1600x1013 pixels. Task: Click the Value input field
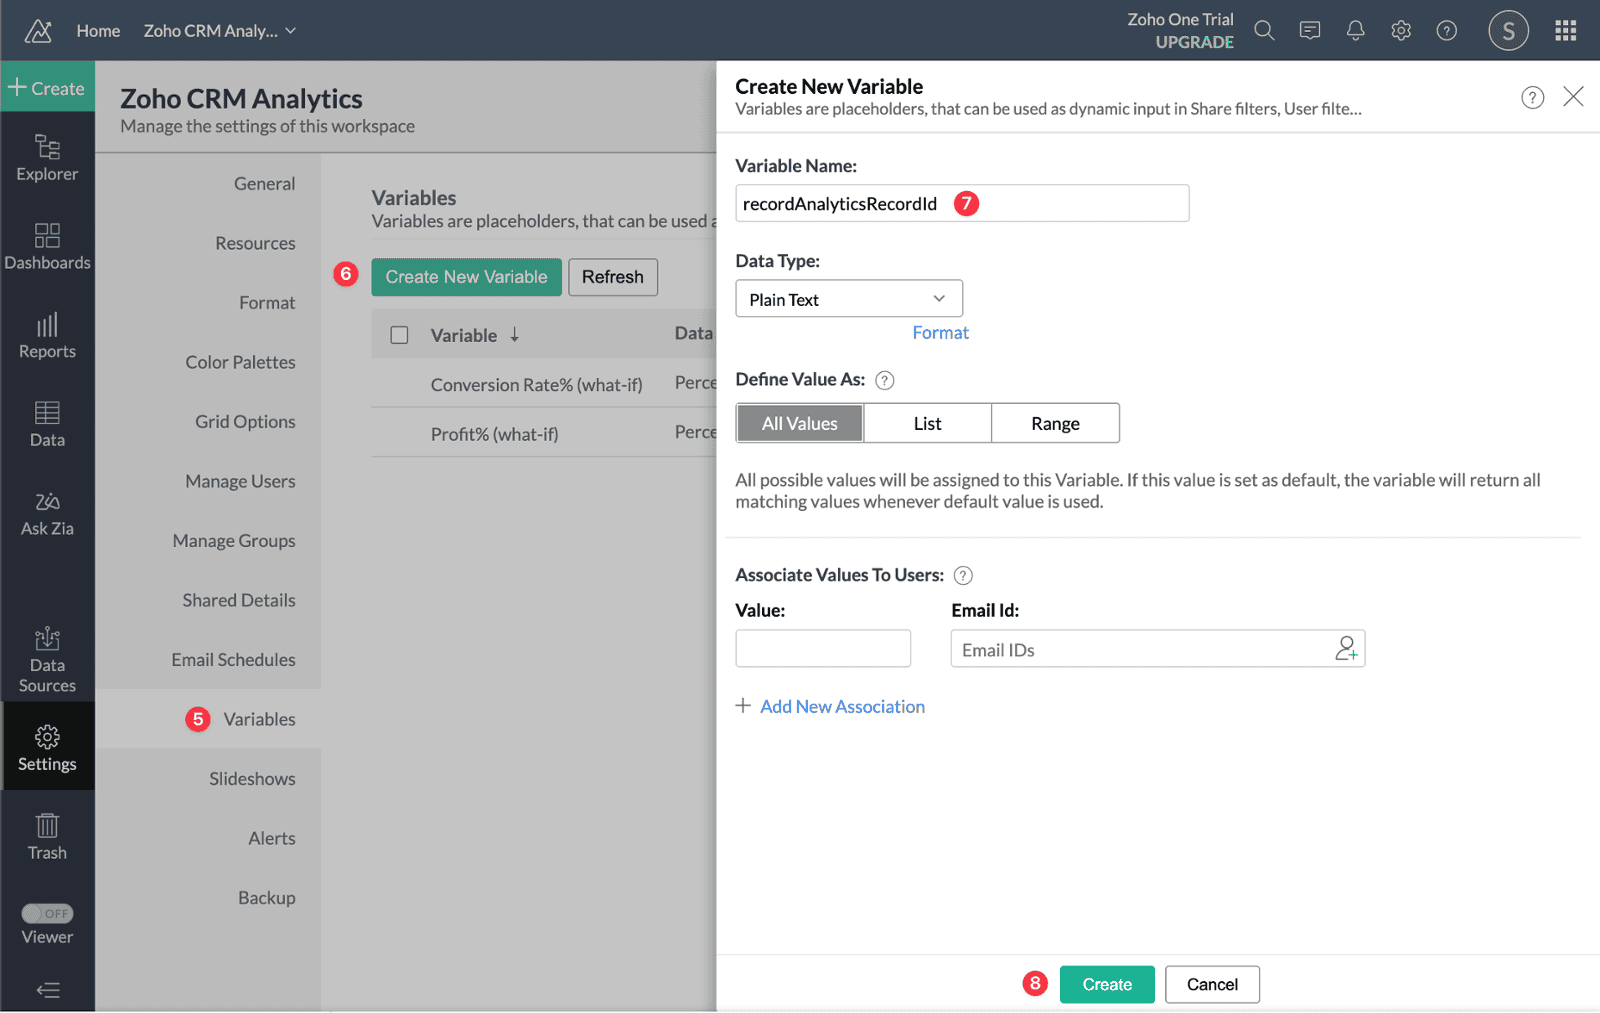click(823, 648)
